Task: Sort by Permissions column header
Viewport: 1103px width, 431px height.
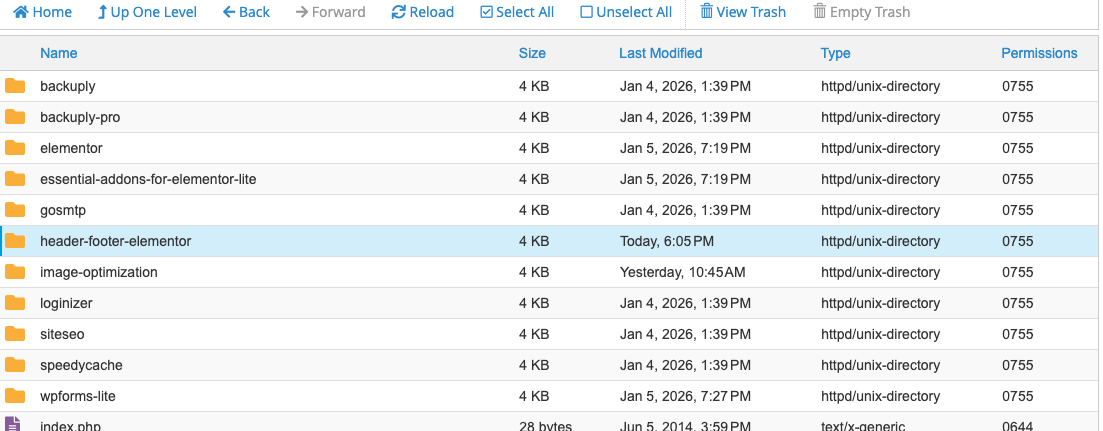Action: point(1039,53)
